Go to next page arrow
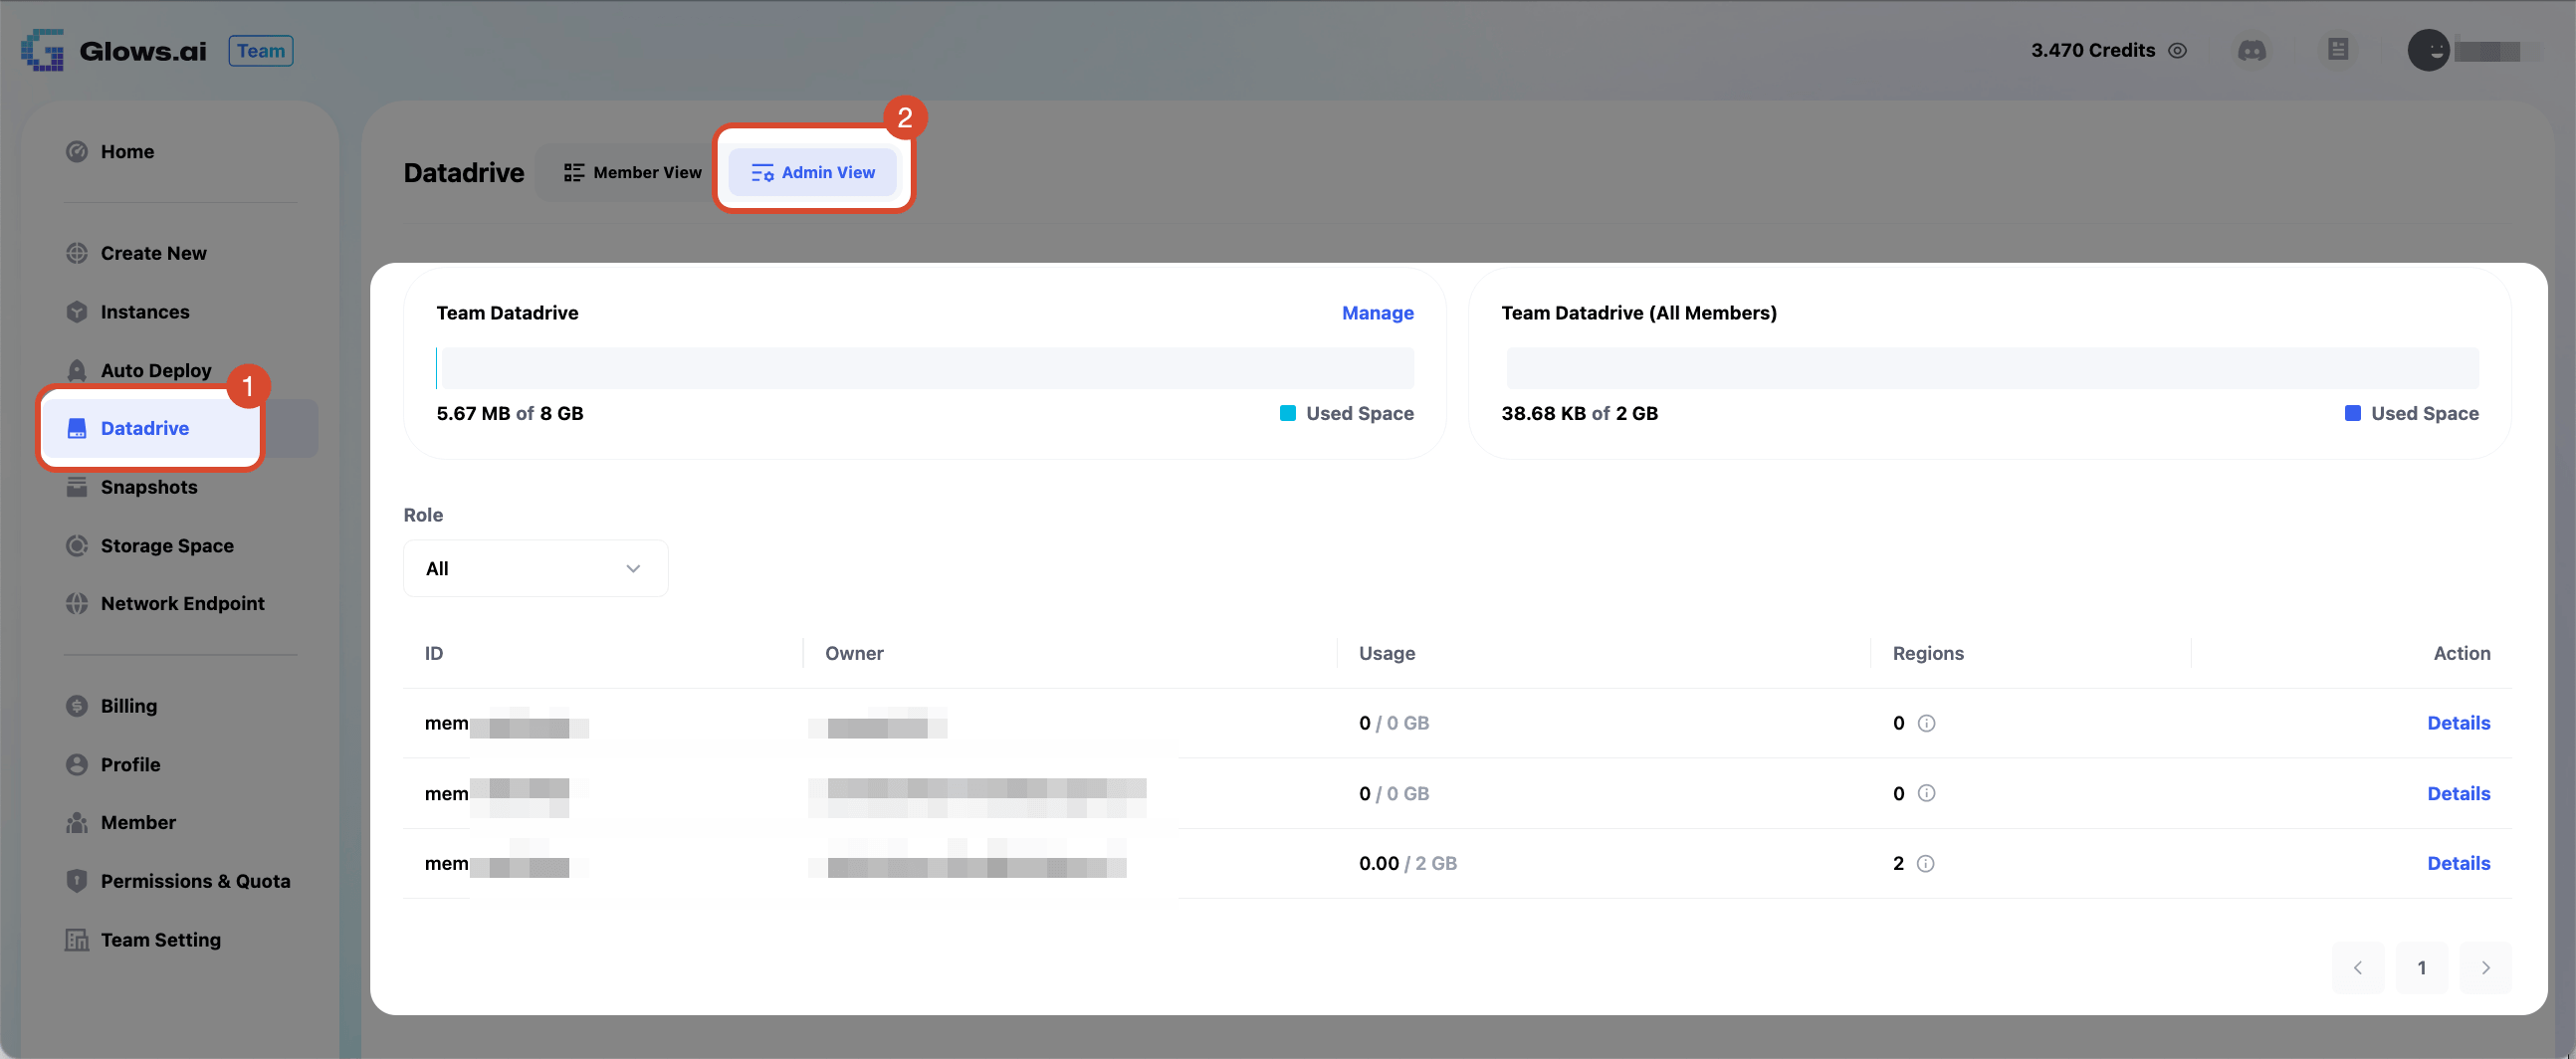Screen dimensions: 2576x1059 2486,968
